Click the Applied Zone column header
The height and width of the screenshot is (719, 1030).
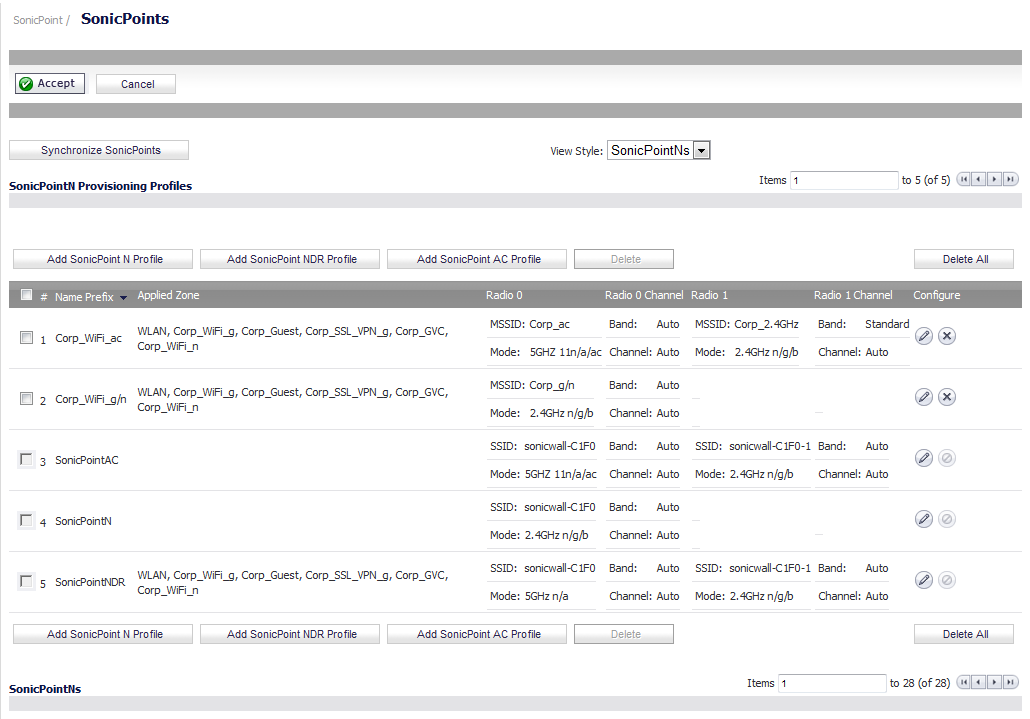(168, 295)
